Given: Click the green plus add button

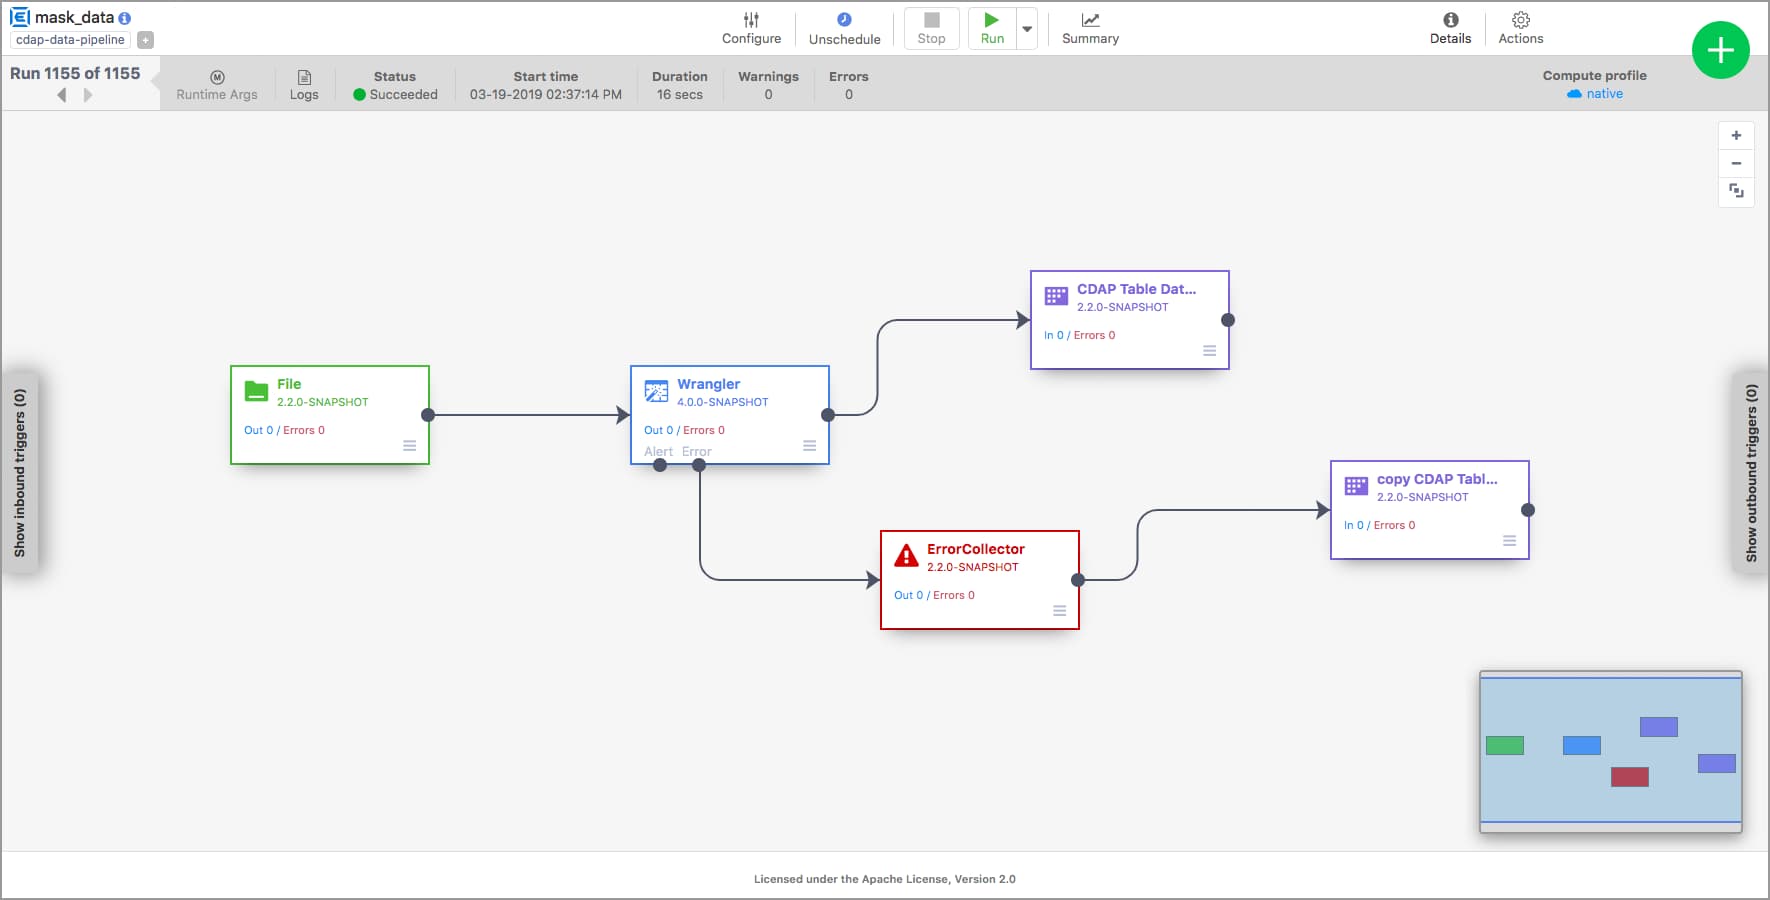Looking at the screenshot, I should point(1720,50).
